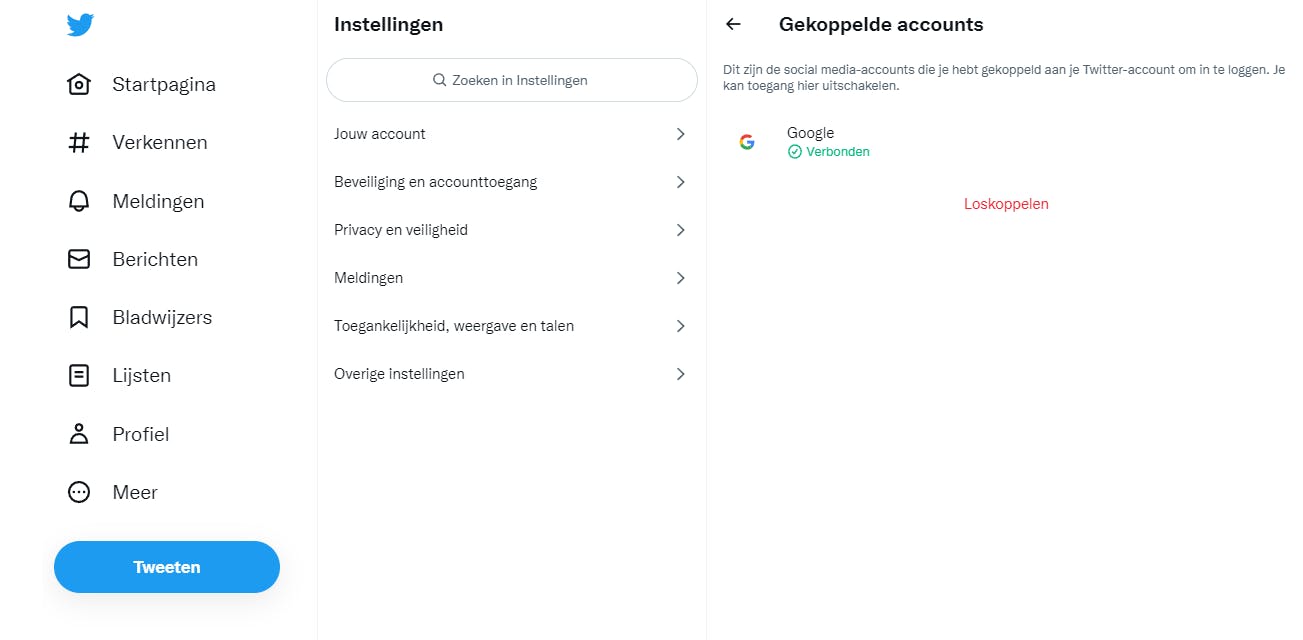Click the Google logo icon
Viewport: 1303px width, 640px height.
point(747,142)
